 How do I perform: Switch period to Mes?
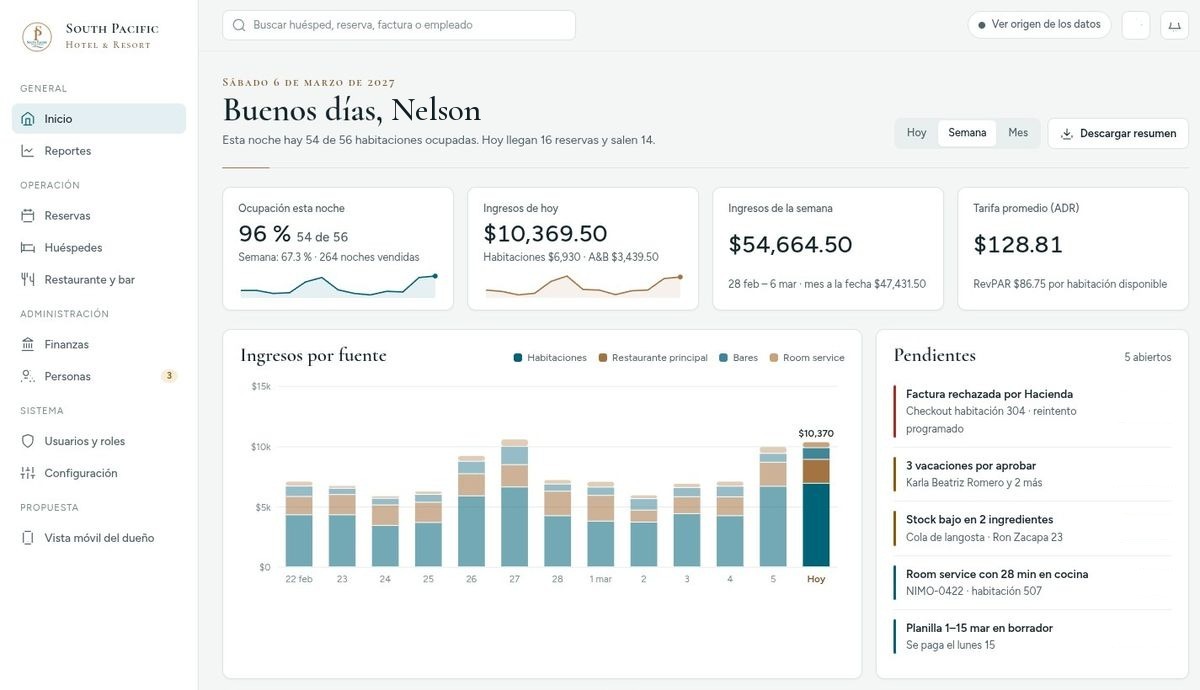click(1018, 133)
